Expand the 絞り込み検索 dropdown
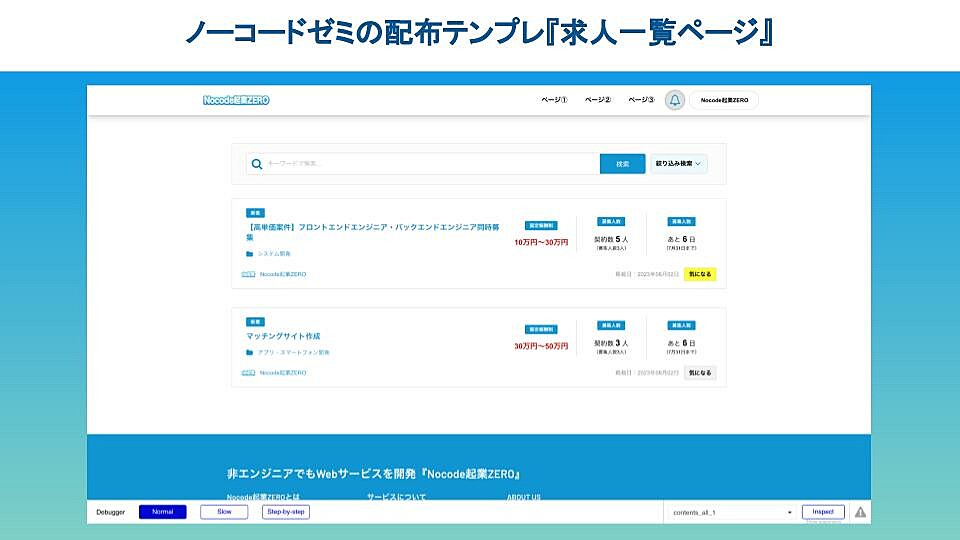Viewport: 960px width, 540px height. (x=678, y=163)
